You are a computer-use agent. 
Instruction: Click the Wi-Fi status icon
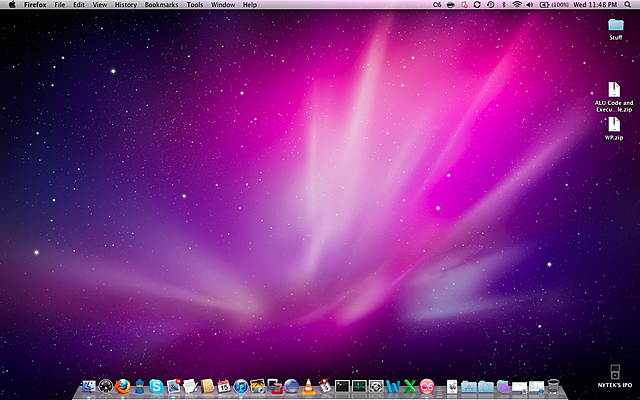click(x=517, y=5)
